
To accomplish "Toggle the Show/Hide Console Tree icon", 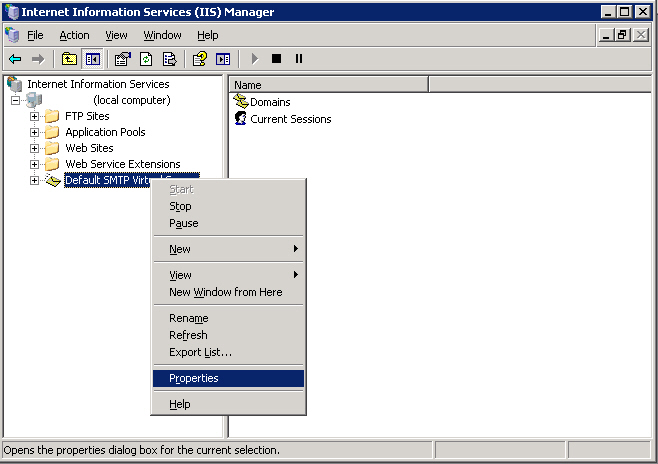I will coord(91,59).
